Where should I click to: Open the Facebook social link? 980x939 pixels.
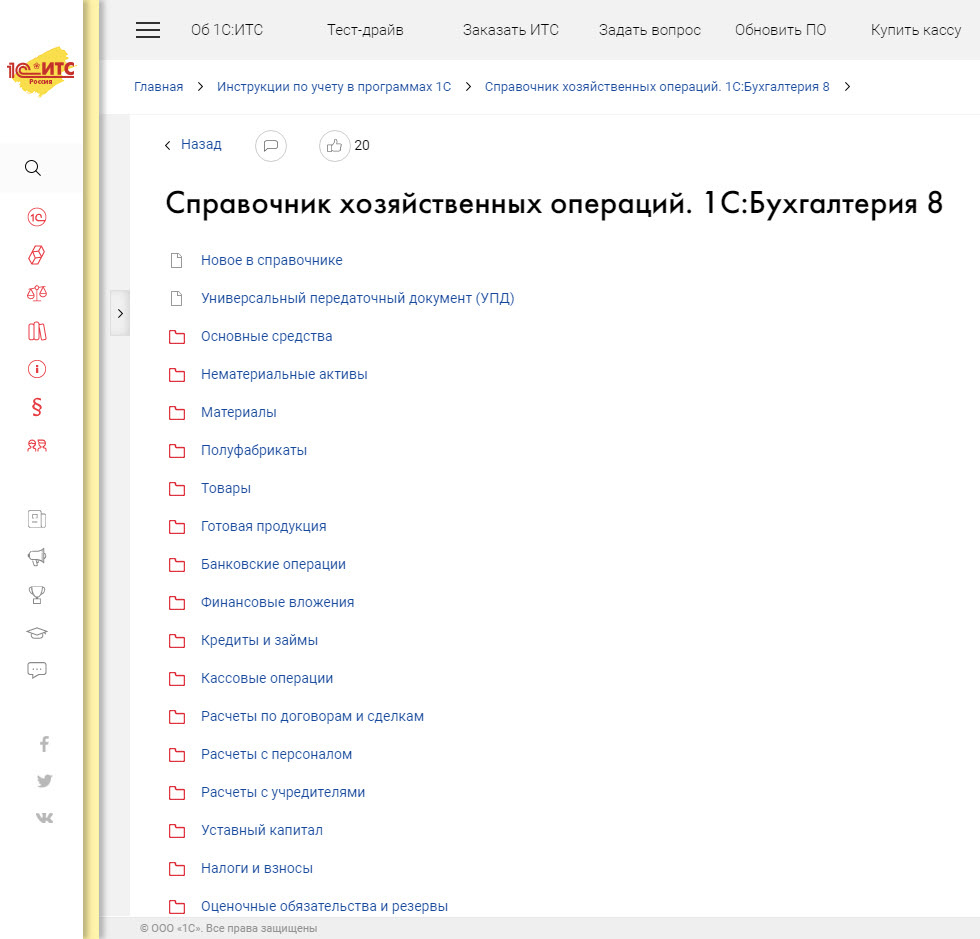click(44, 744)
